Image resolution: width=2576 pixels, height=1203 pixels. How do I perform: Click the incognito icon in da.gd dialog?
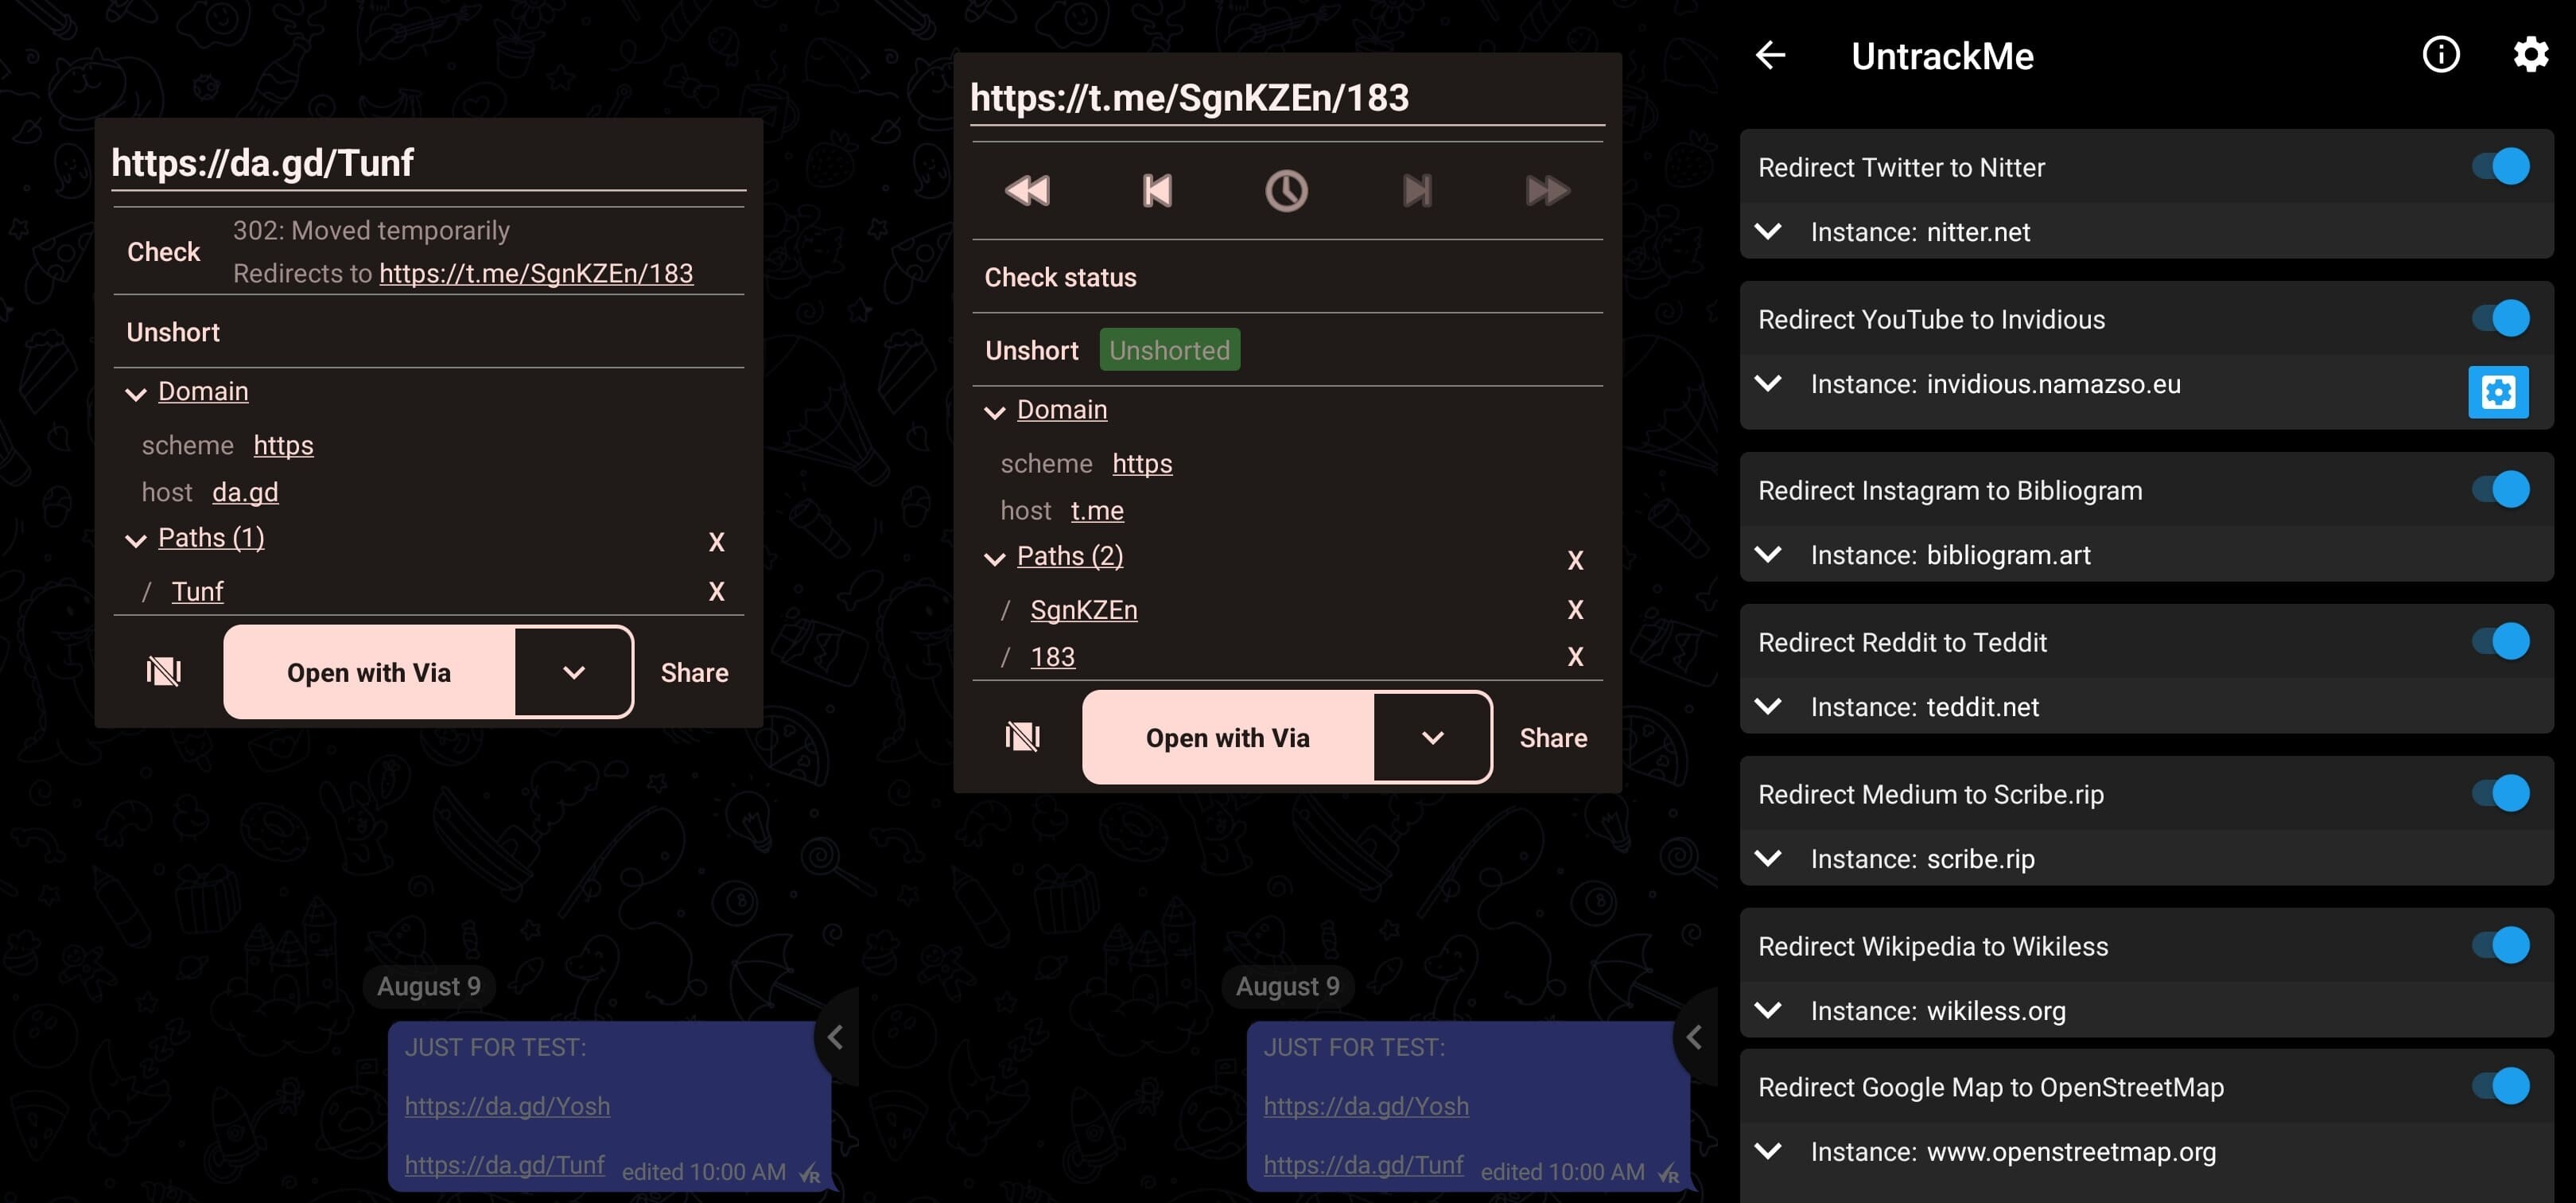pos(164,671)
